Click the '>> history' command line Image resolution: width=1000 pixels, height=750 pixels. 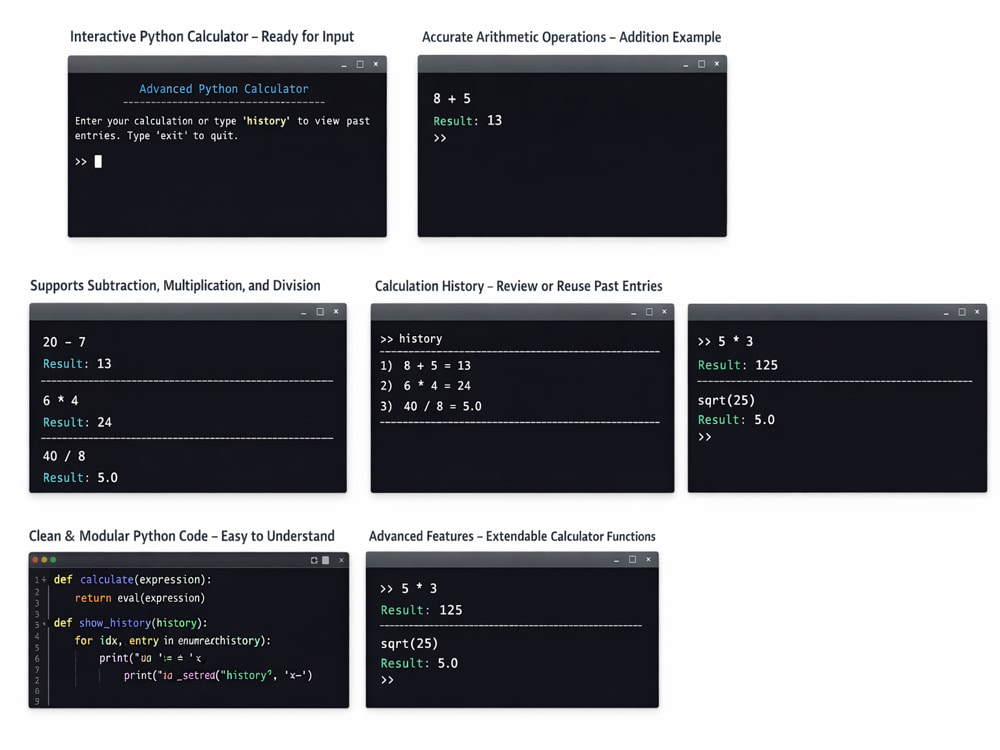411,339
